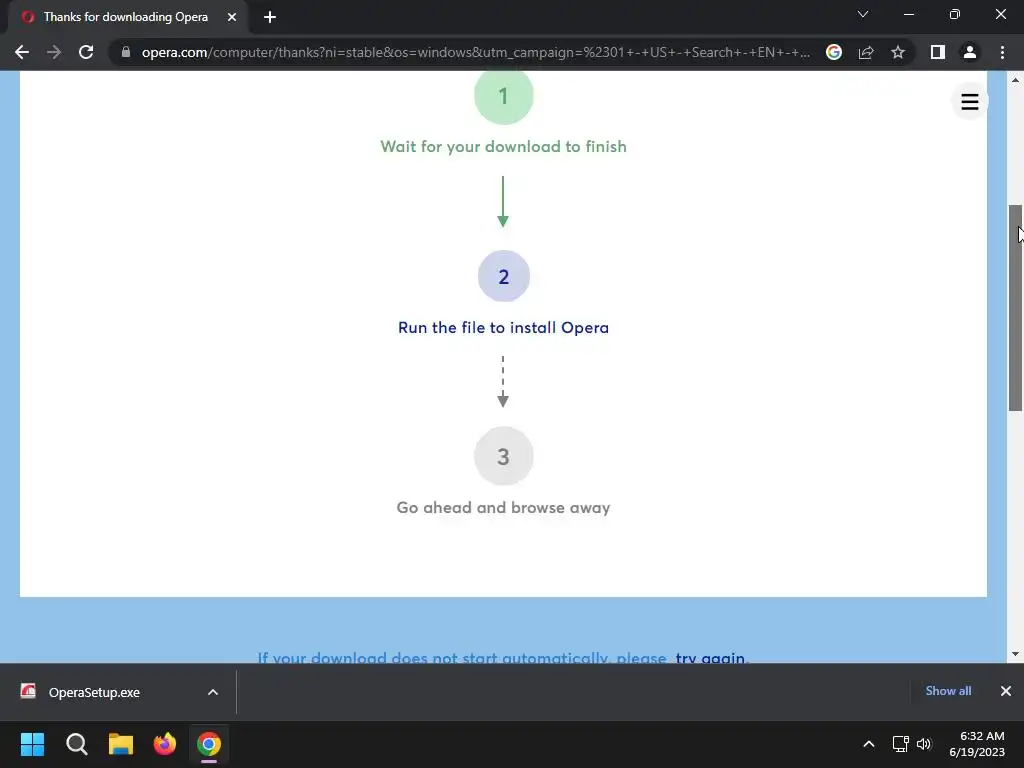Screen dimensions: 1024x768
Task: View site information via lock icon
Action: click(x=126, y=52)
